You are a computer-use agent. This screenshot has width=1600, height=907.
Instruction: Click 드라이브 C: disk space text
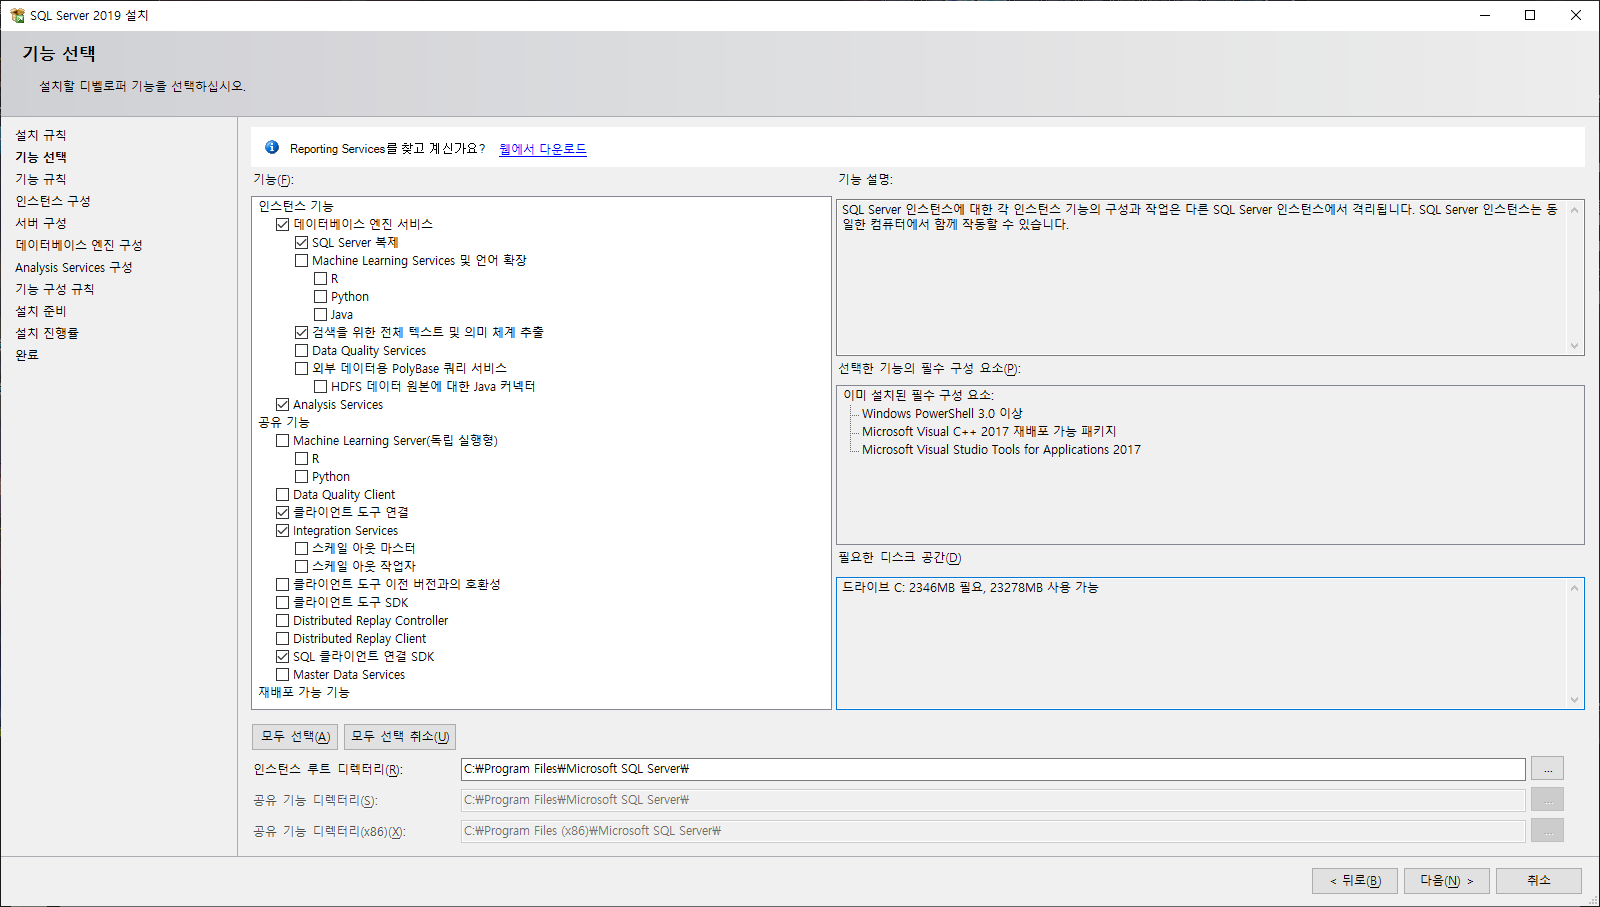[970, 588]
